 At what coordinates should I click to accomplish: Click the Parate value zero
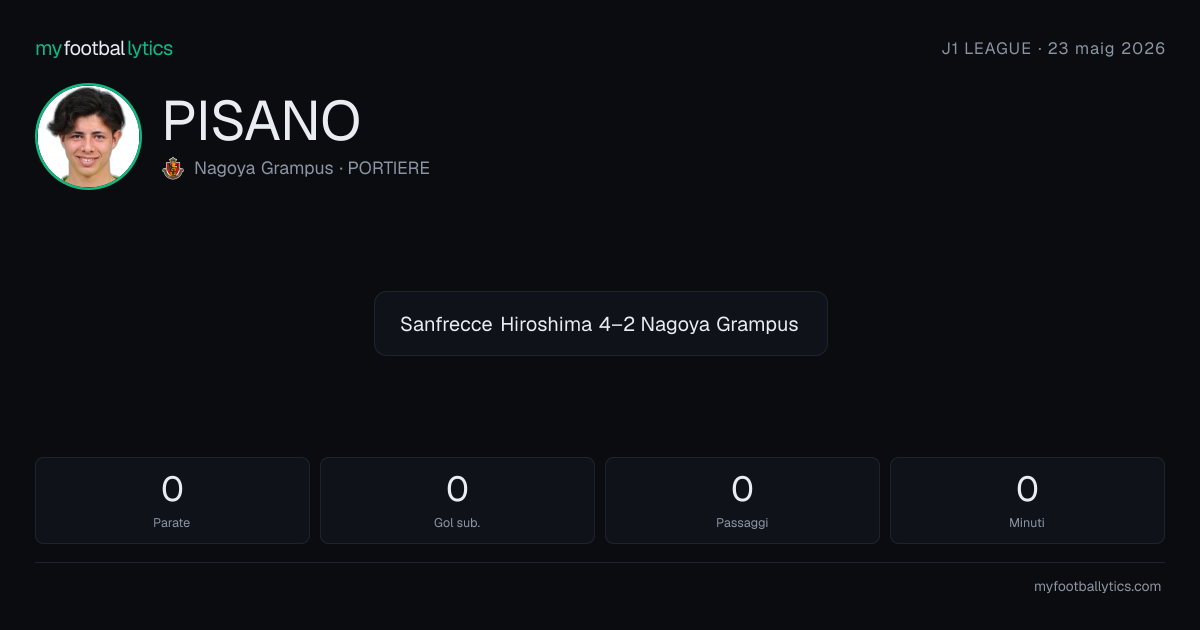coord(172,489)
